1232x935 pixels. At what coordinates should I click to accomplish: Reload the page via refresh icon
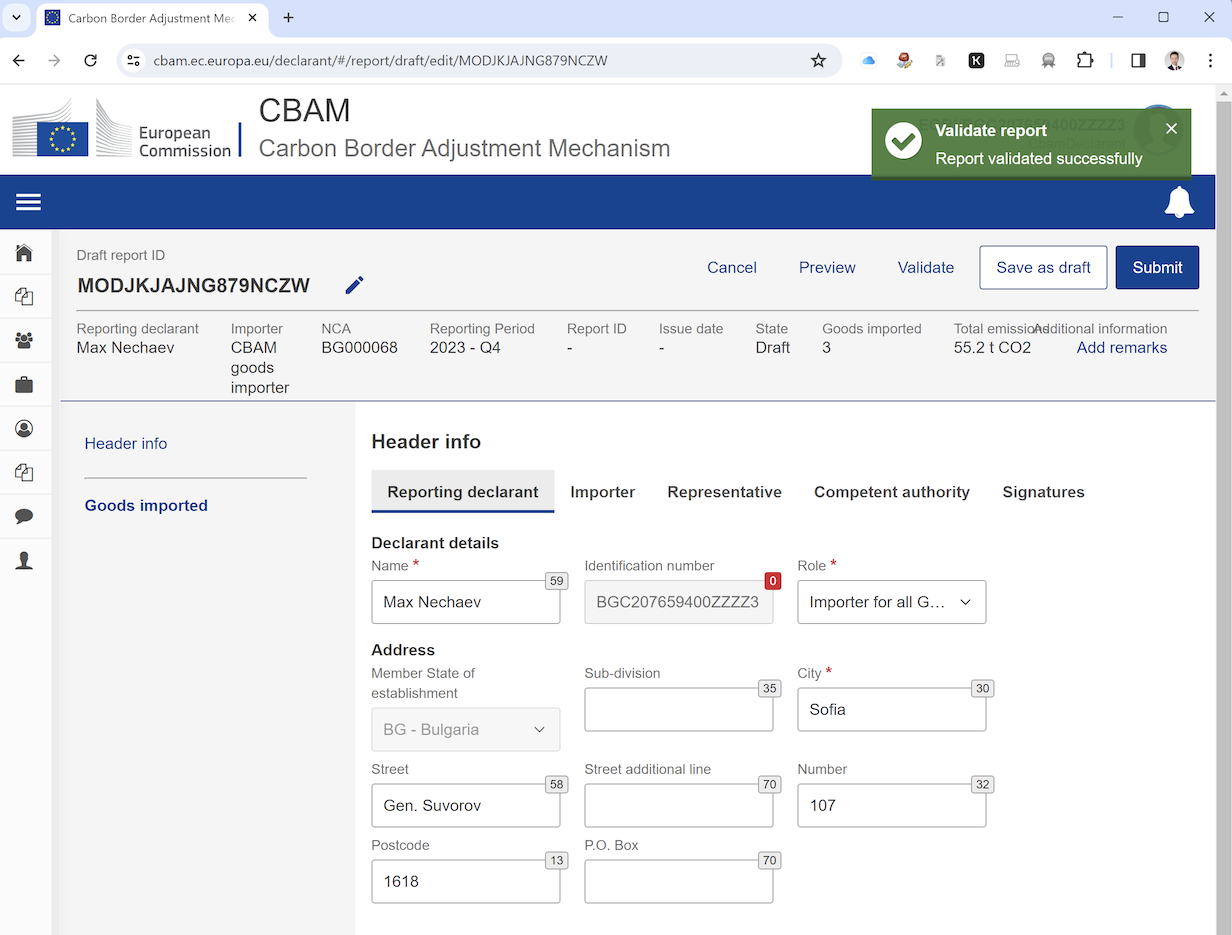pyautogui.click(x=90, y=60)
